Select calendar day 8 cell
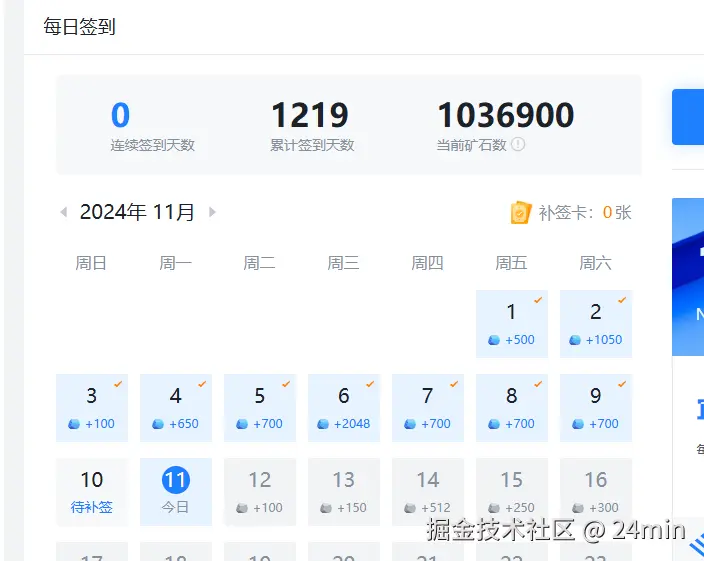This screenshot has height=561, width=704. pos(512,408)
